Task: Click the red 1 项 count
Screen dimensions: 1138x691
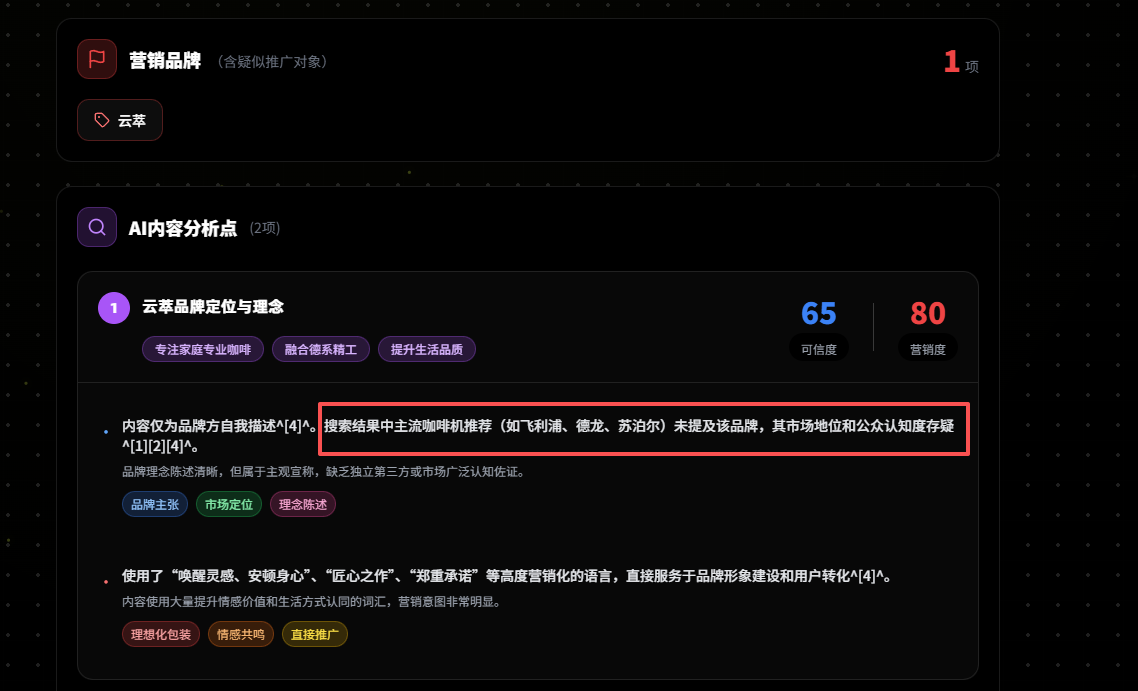Action: tap(961, 62)
